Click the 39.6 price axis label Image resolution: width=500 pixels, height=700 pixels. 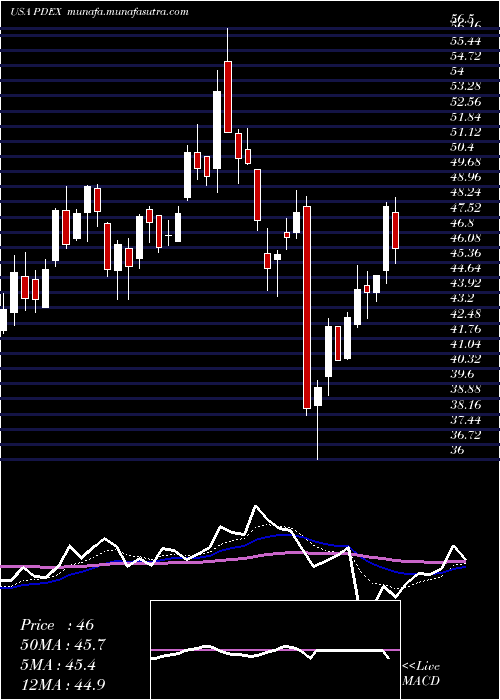click(463, 375)
